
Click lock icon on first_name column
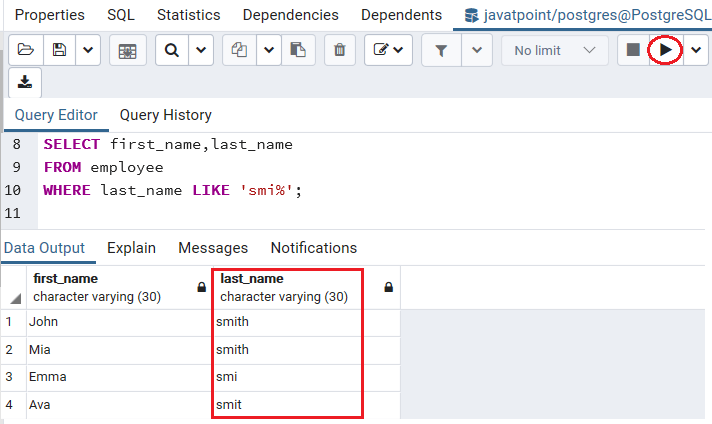[202, 287]
